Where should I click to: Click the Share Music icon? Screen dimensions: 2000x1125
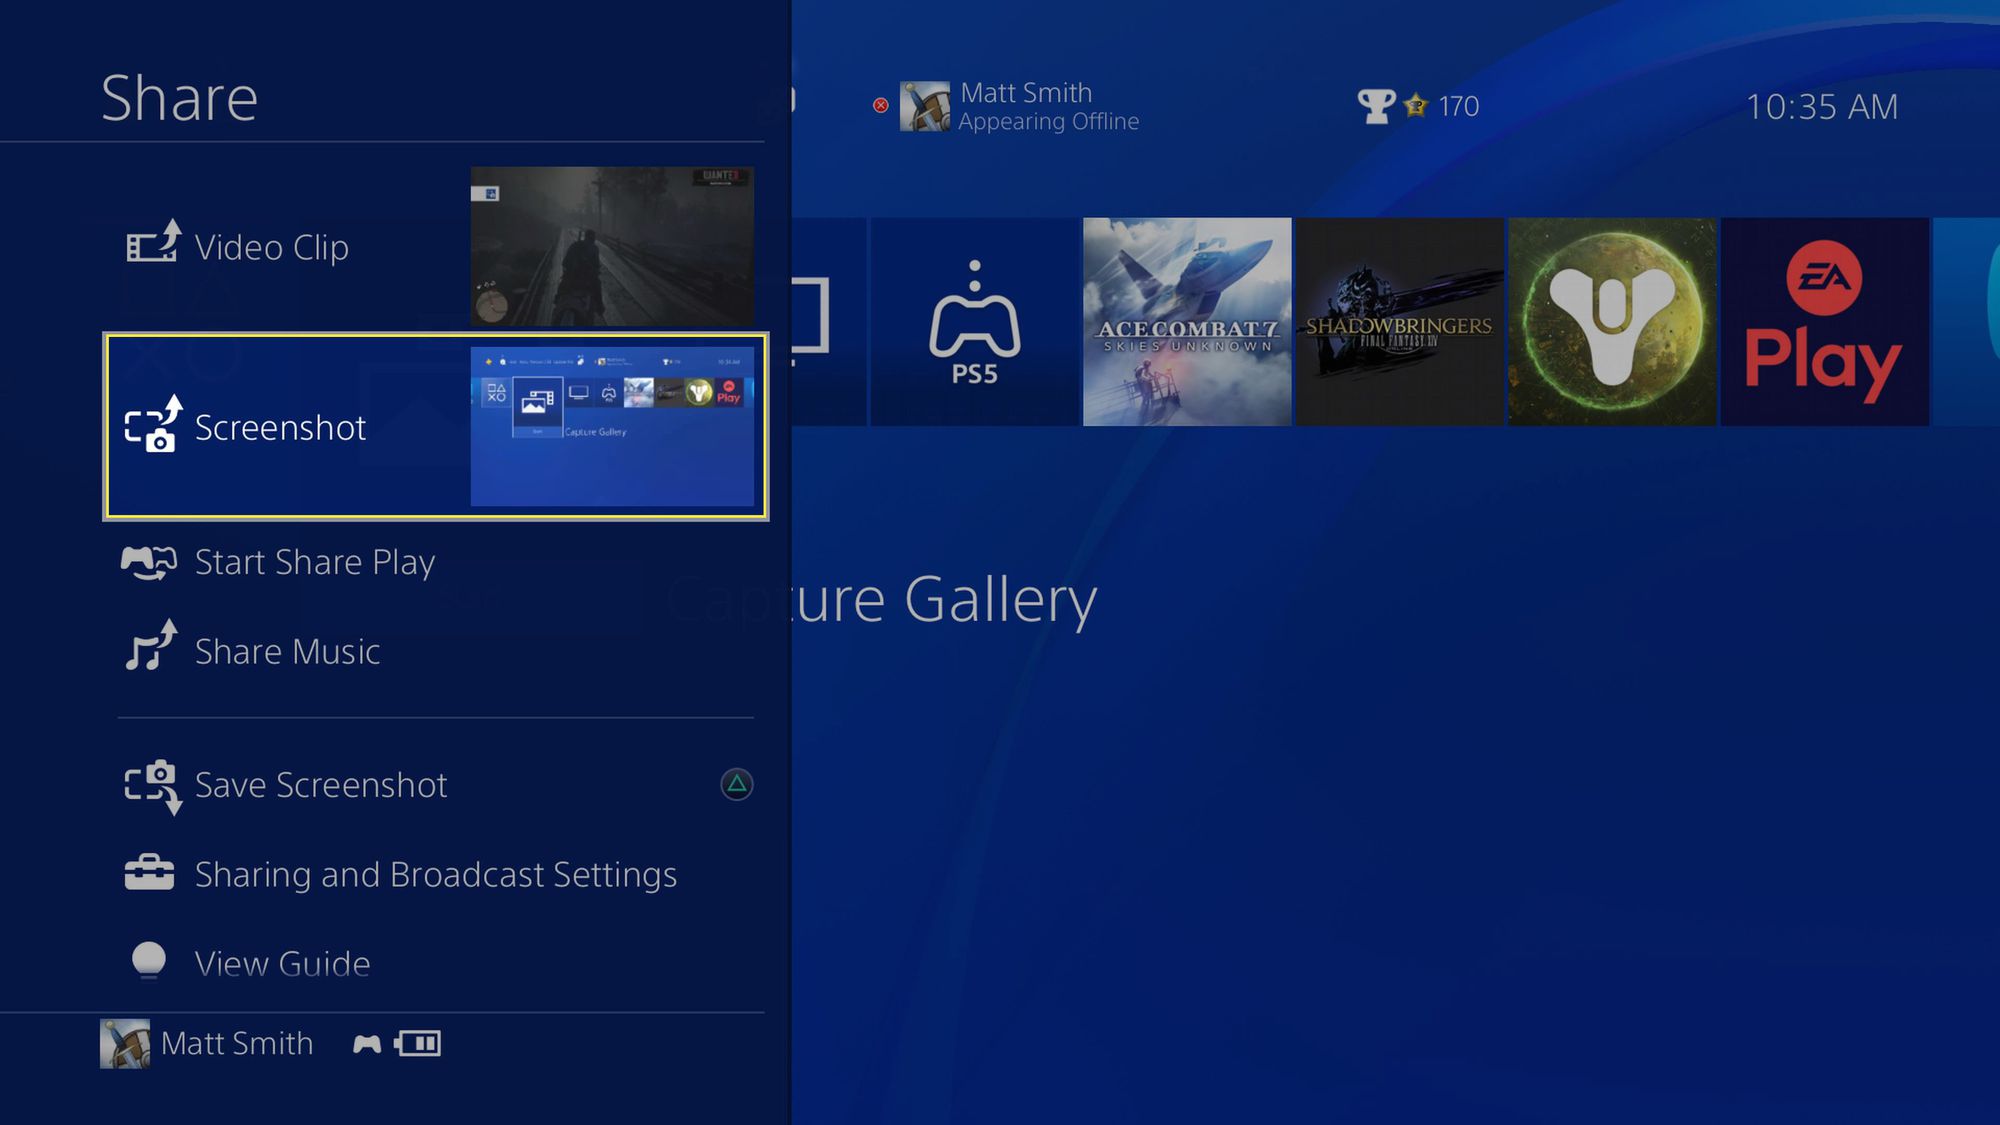tap(150, 651)
